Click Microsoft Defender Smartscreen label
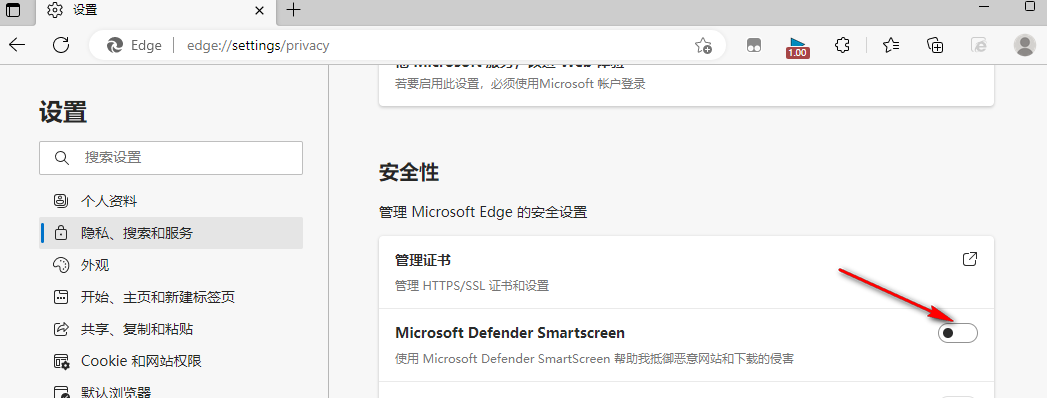This screenshot has height=398, width=1047. [510, 332]
